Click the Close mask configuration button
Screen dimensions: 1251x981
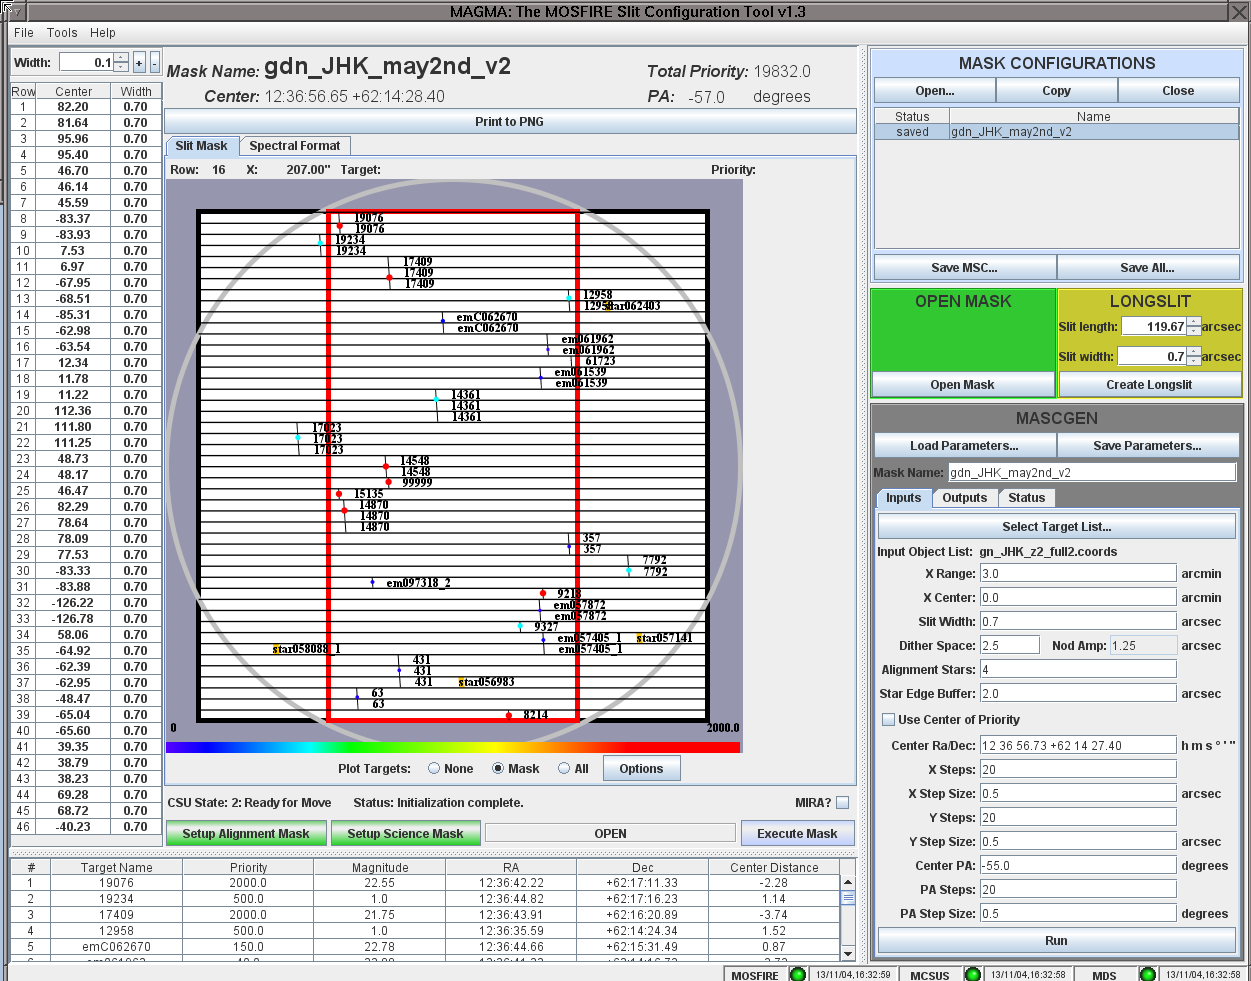(1178, 91)
